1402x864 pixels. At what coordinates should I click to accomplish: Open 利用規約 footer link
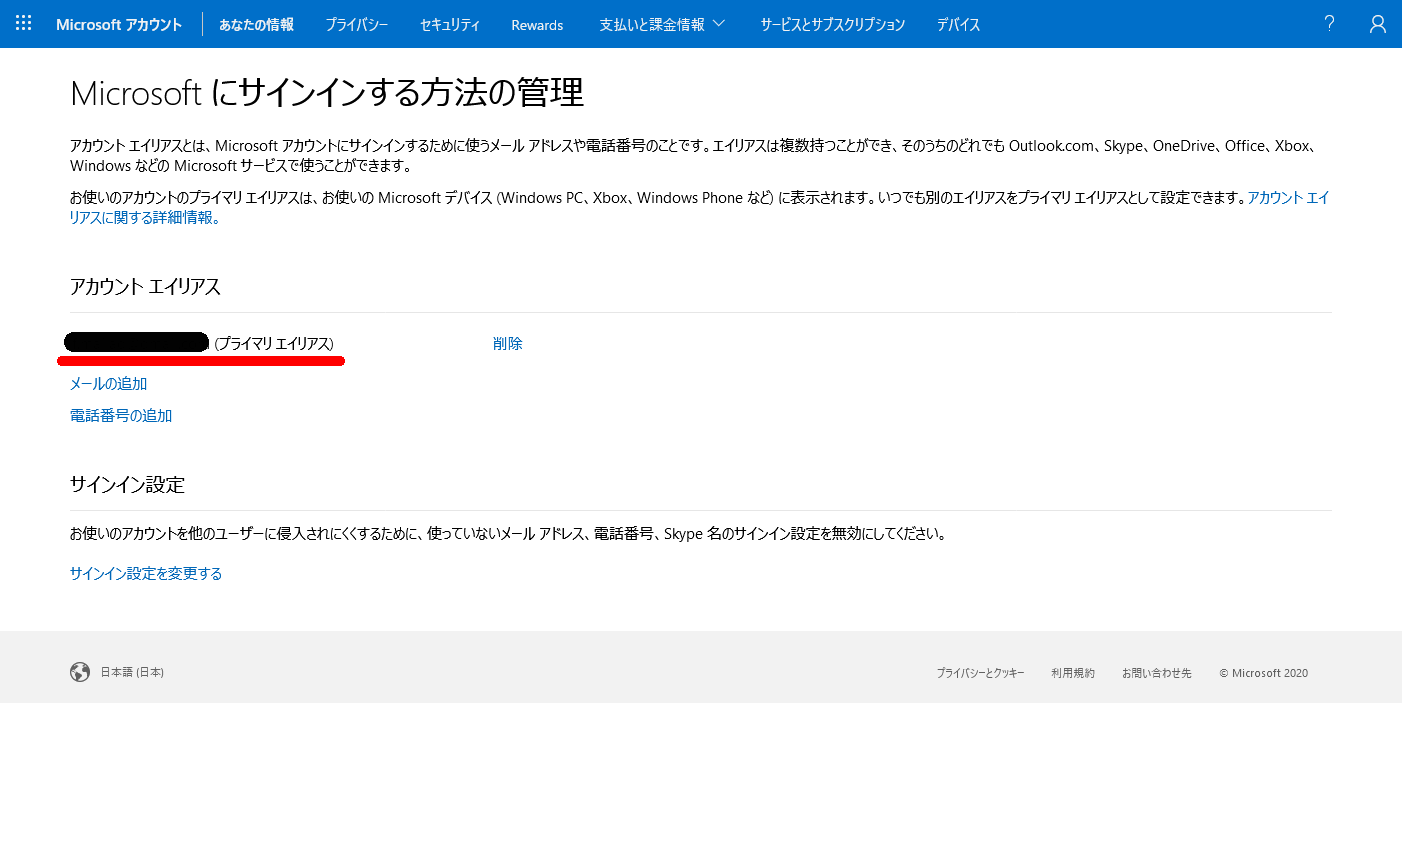[1073, 673]
